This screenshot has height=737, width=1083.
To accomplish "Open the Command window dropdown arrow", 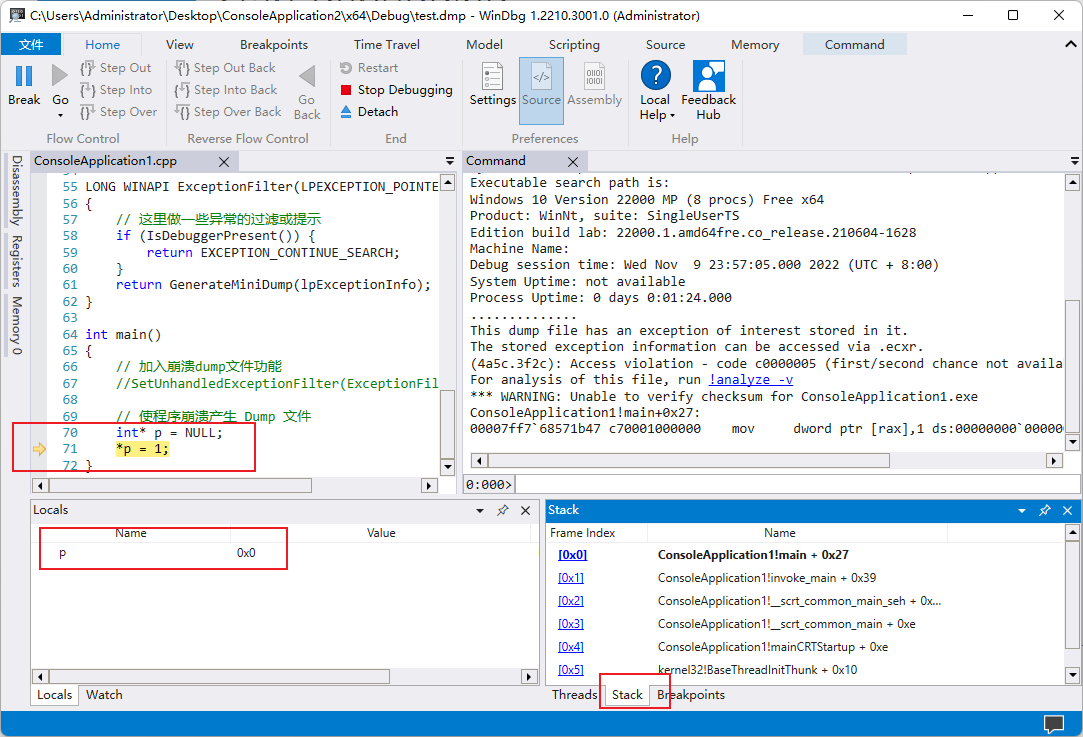I will pyautogui.click(x=1046, y=161).
